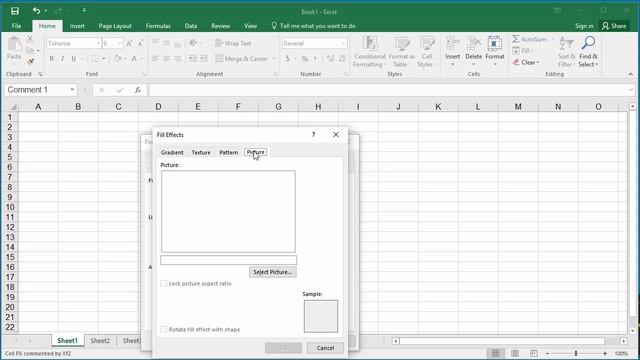
Task: Click the Select Picture button
Action: click(x=273, y=272)
